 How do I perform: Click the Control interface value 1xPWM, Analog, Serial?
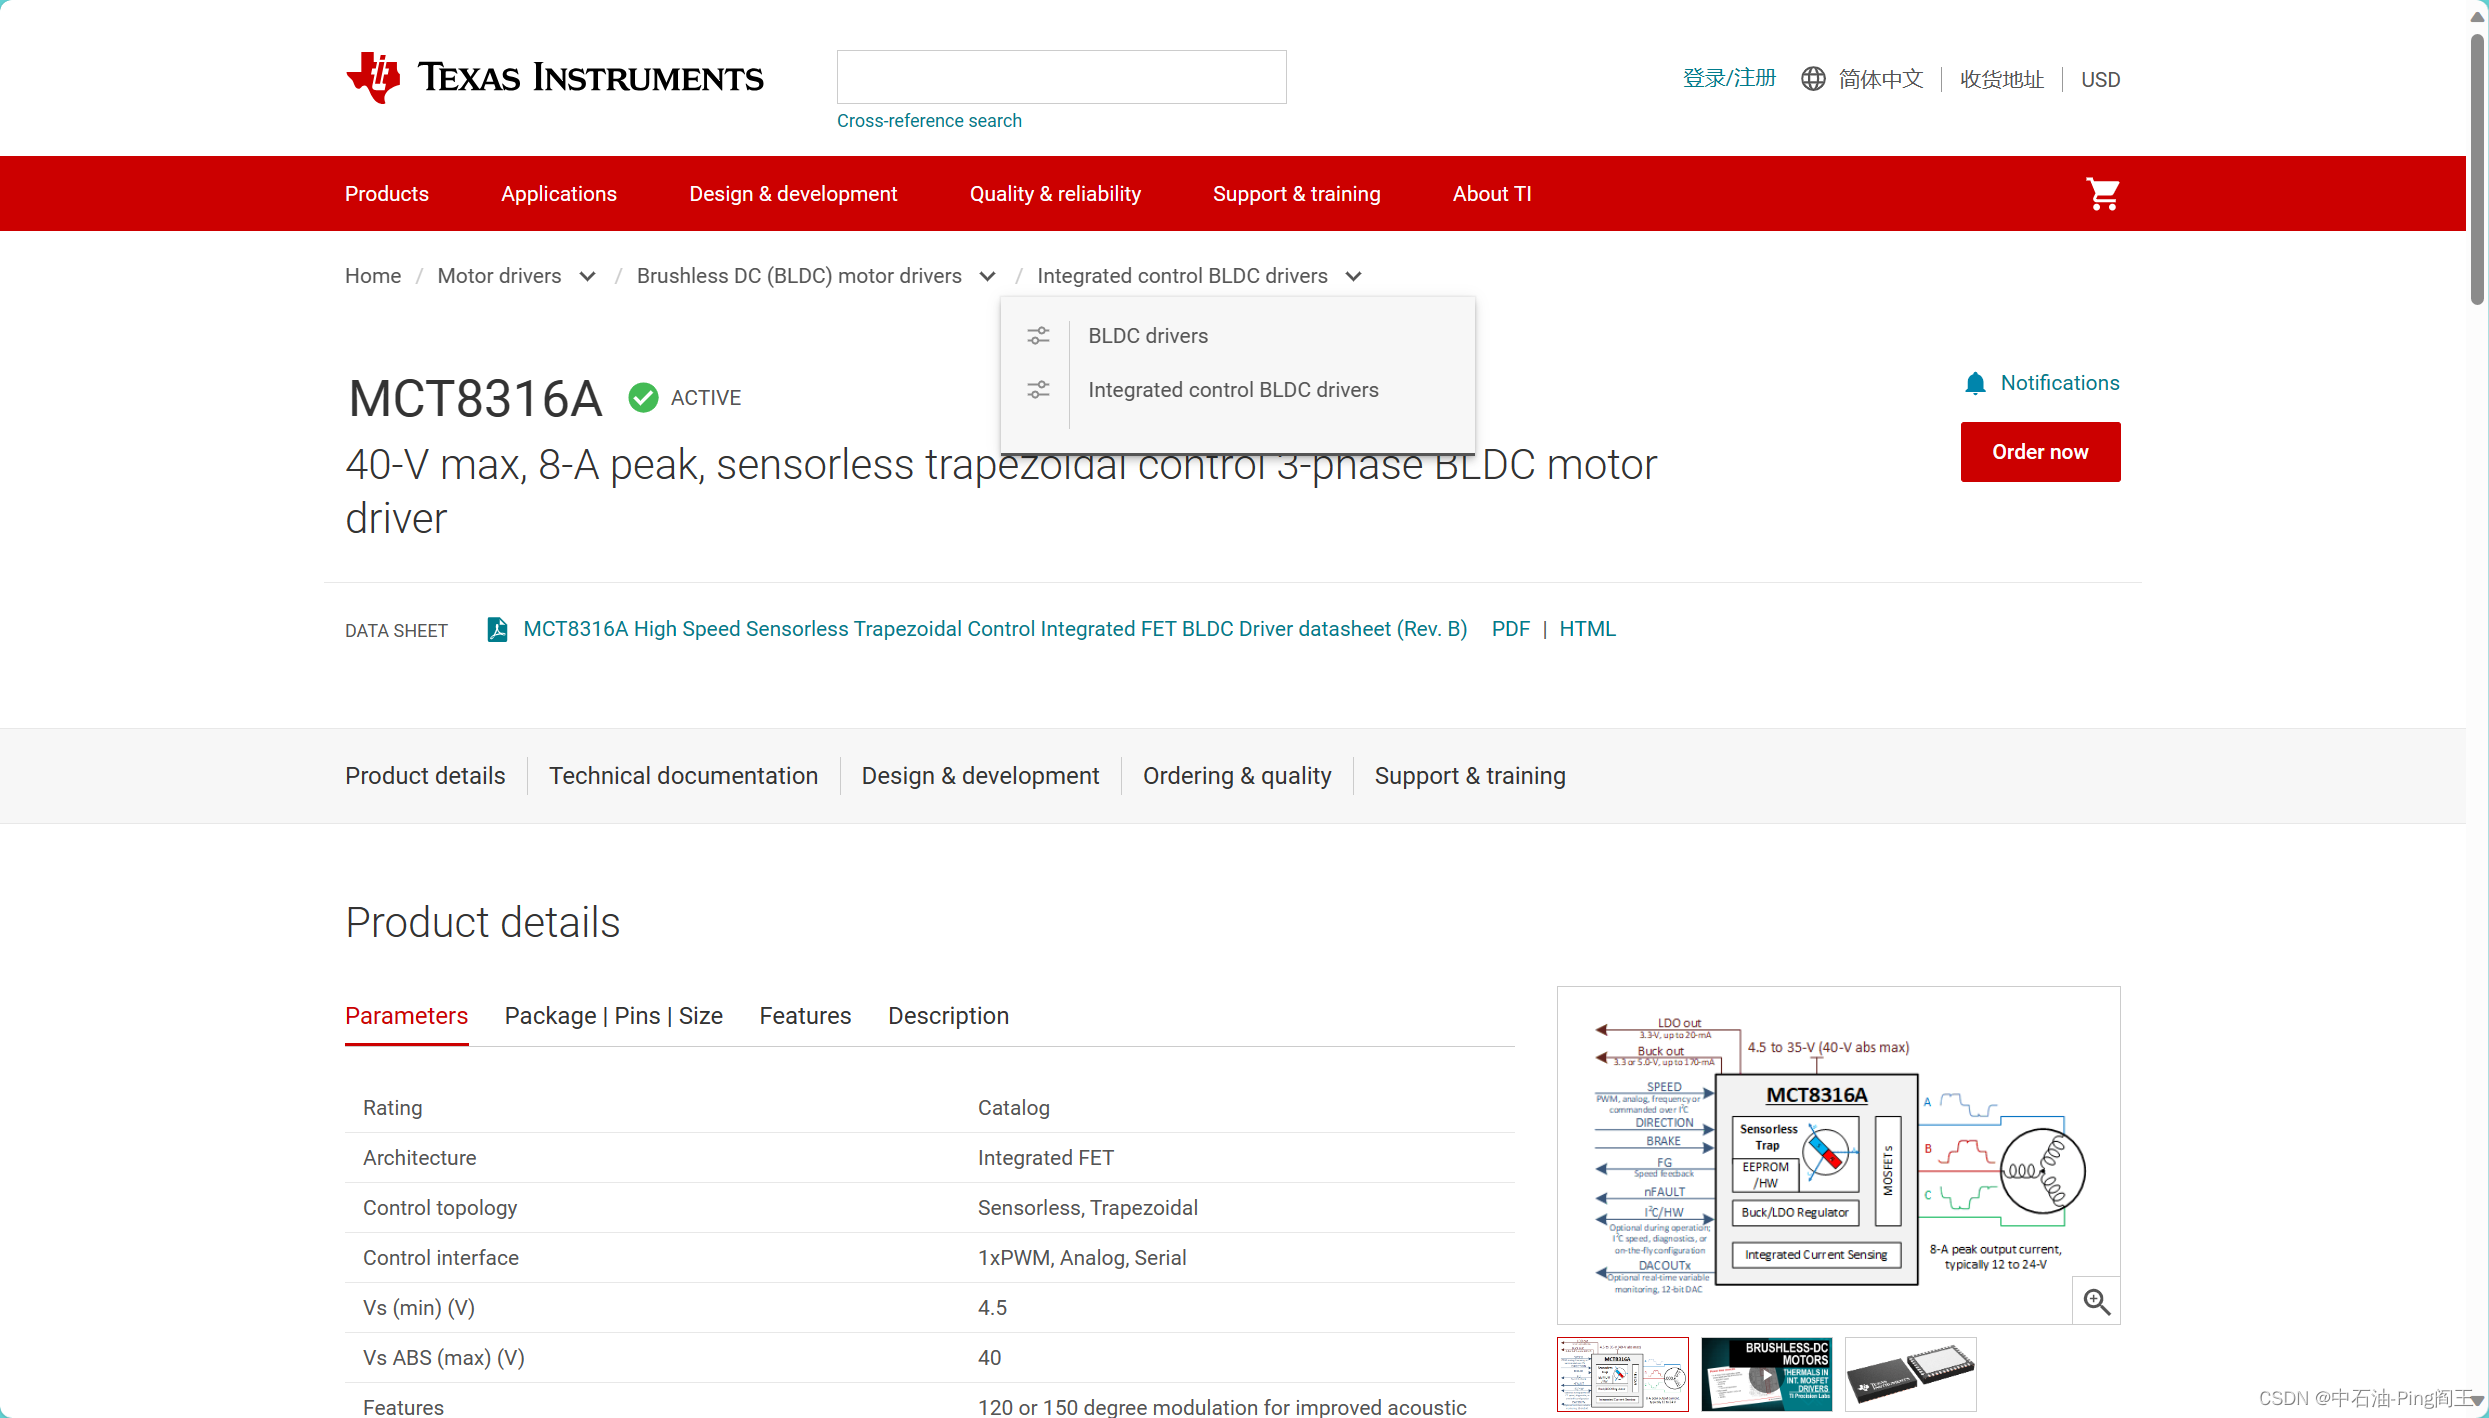click(x=1082, y=1258)
